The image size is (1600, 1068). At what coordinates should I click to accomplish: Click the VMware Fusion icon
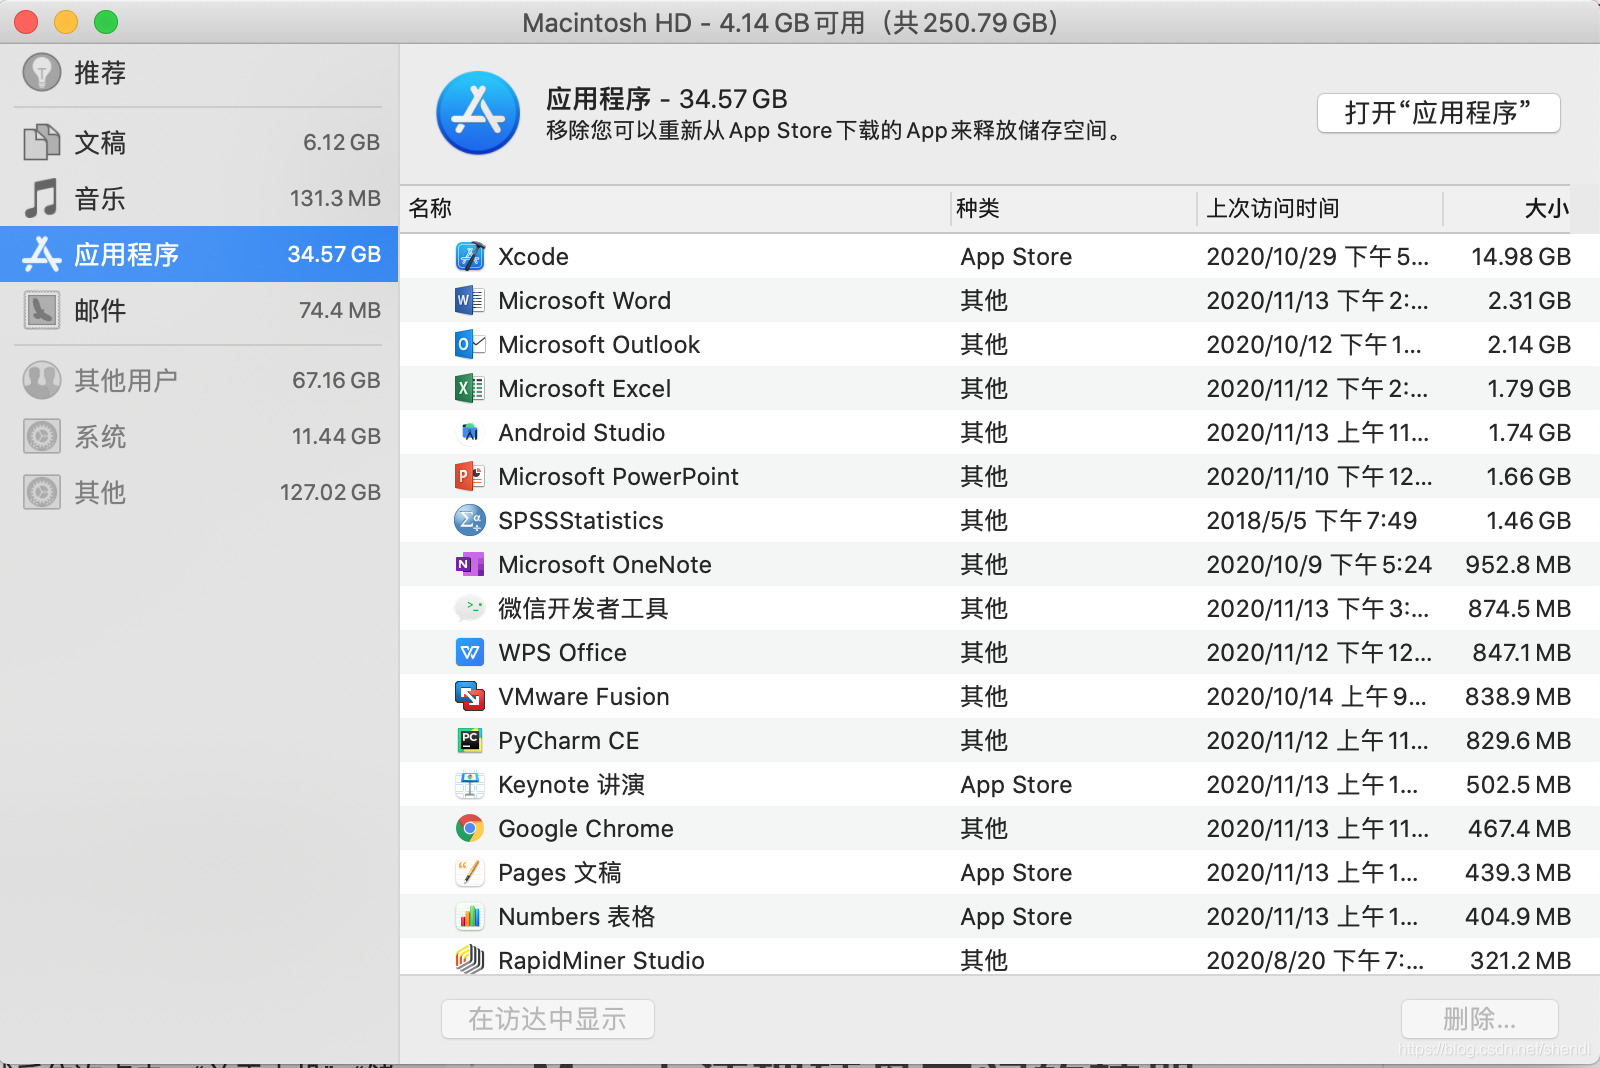coord(470,697)
